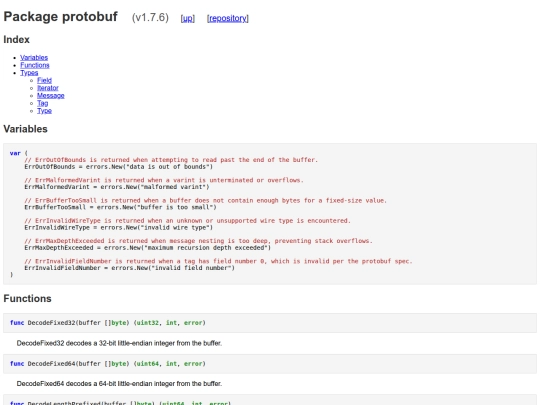This screenshot has width=540, height=405.
Task: Click the ErrBufferTooSmall declaration line
Action: point(121,207)
